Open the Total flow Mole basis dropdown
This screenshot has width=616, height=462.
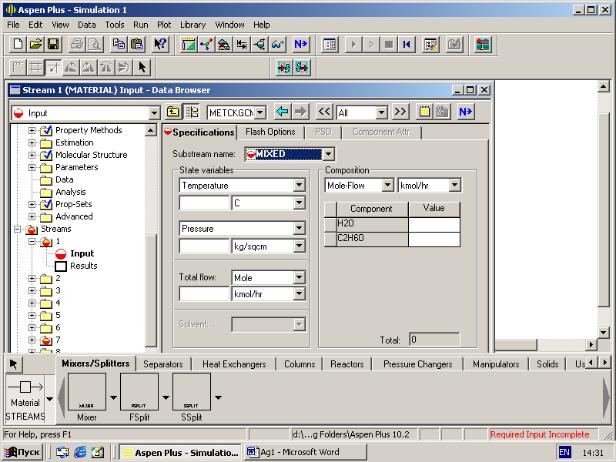(x=299, y=277)
